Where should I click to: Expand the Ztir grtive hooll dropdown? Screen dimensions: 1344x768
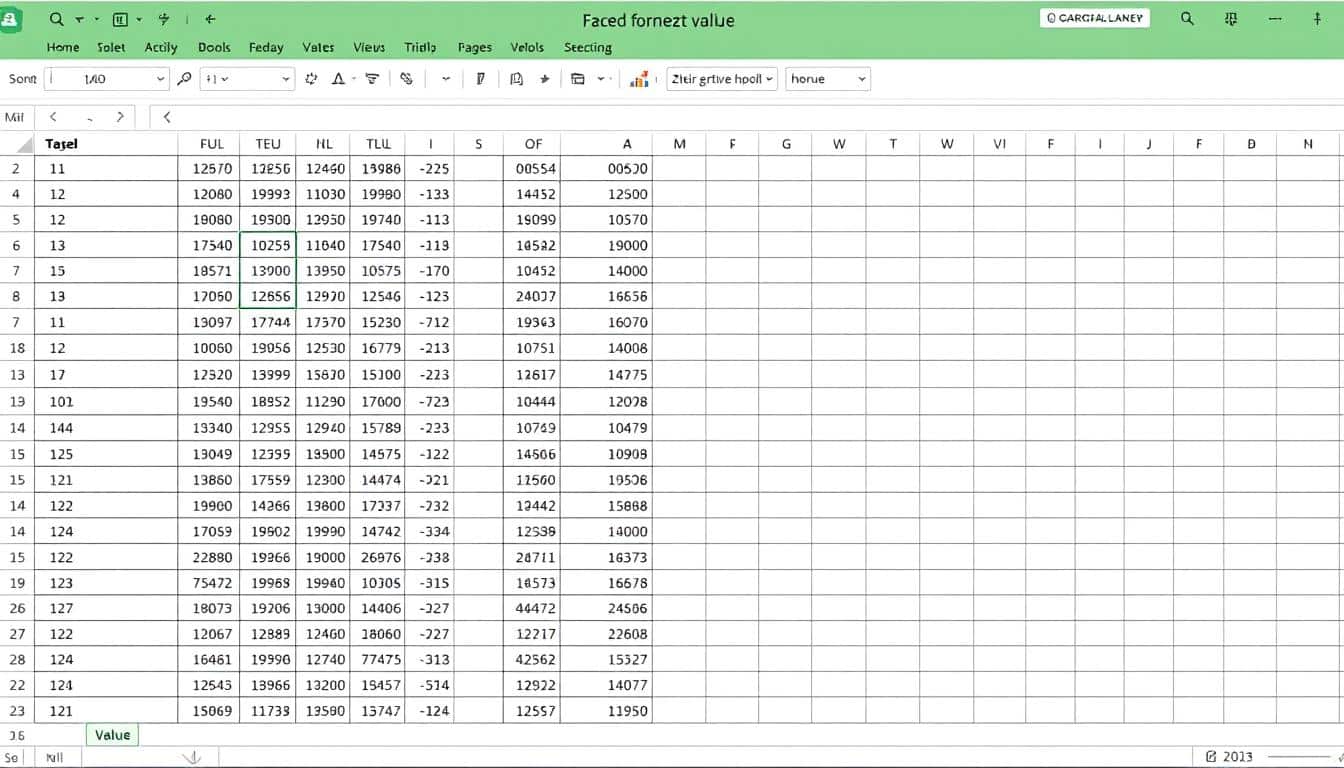click(x=722, y=79)
